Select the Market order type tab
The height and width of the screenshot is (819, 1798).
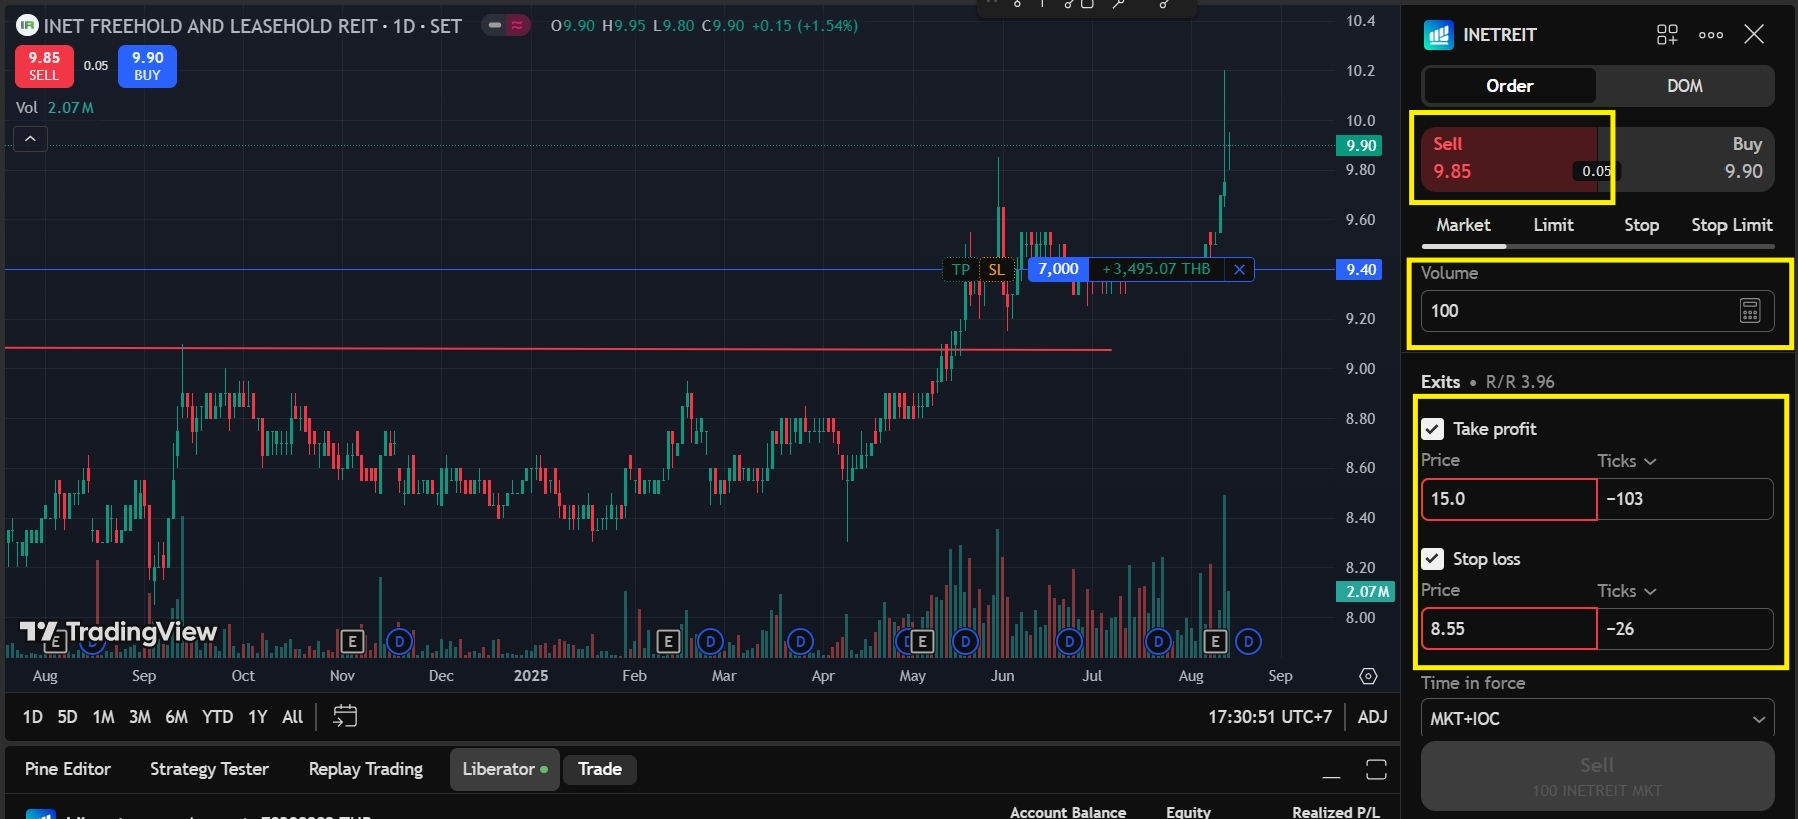coord(1463,225)
